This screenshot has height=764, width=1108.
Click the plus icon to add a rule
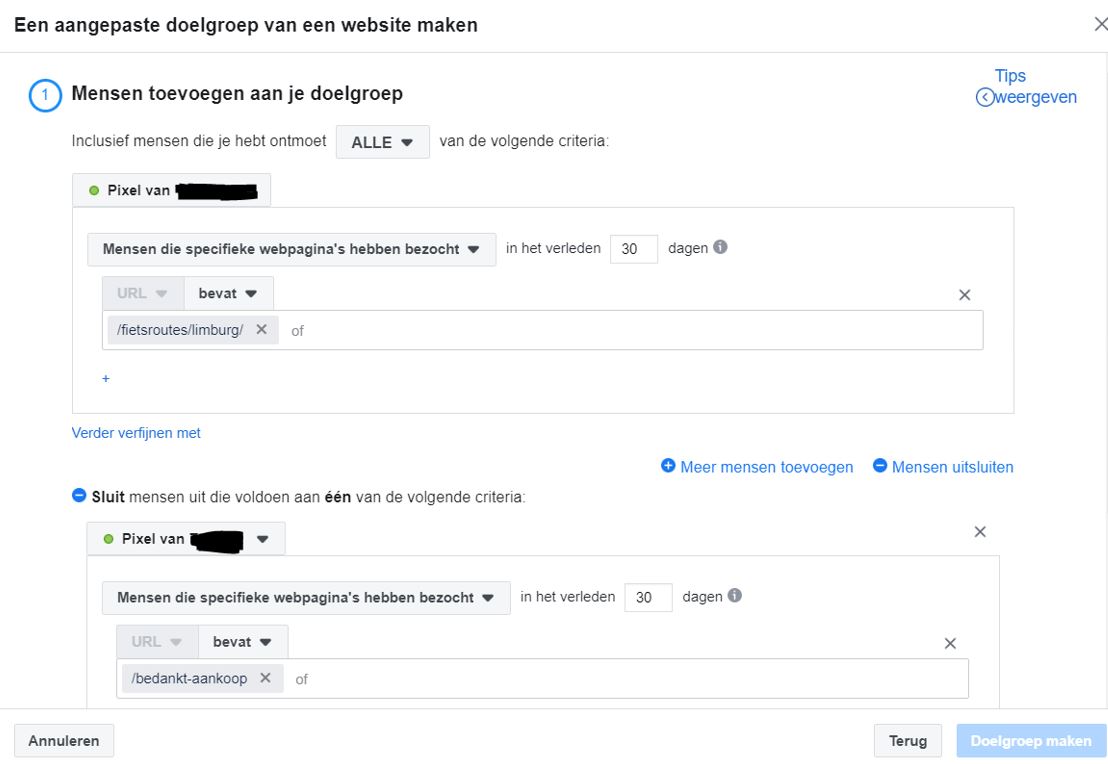(106, 379)
